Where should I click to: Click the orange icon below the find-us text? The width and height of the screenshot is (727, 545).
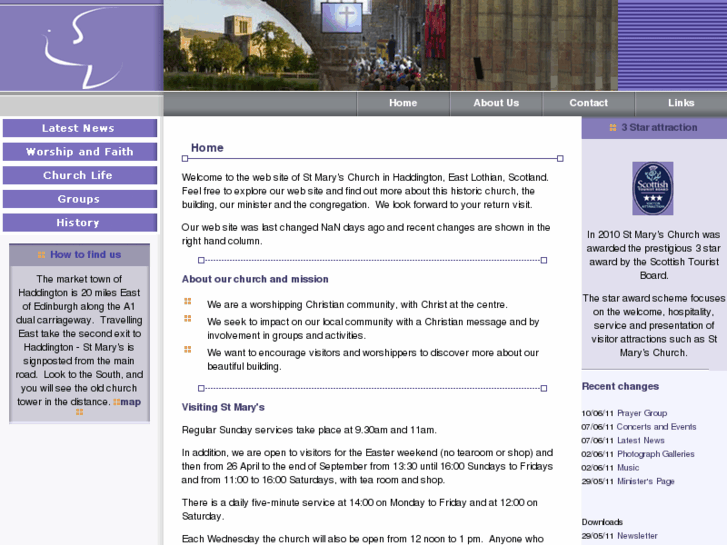click(x=79, y=412)
